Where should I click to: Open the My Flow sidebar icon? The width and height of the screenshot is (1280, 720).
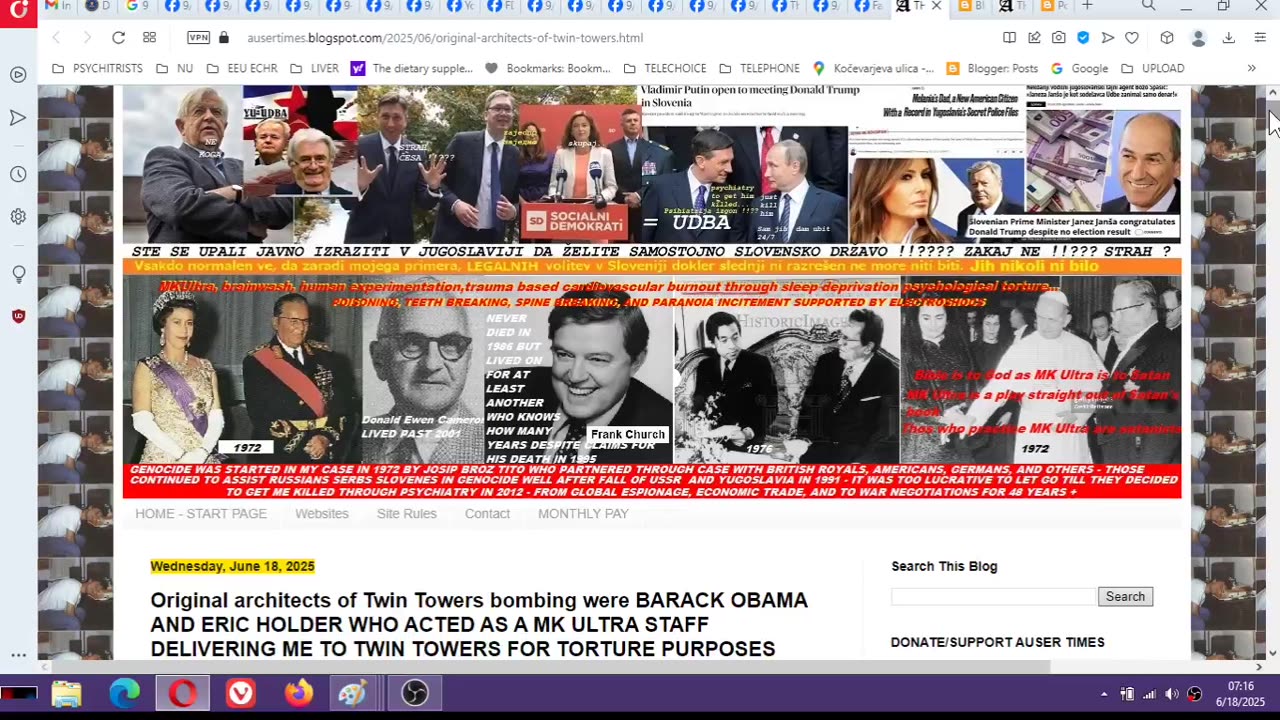click(18, 118)
